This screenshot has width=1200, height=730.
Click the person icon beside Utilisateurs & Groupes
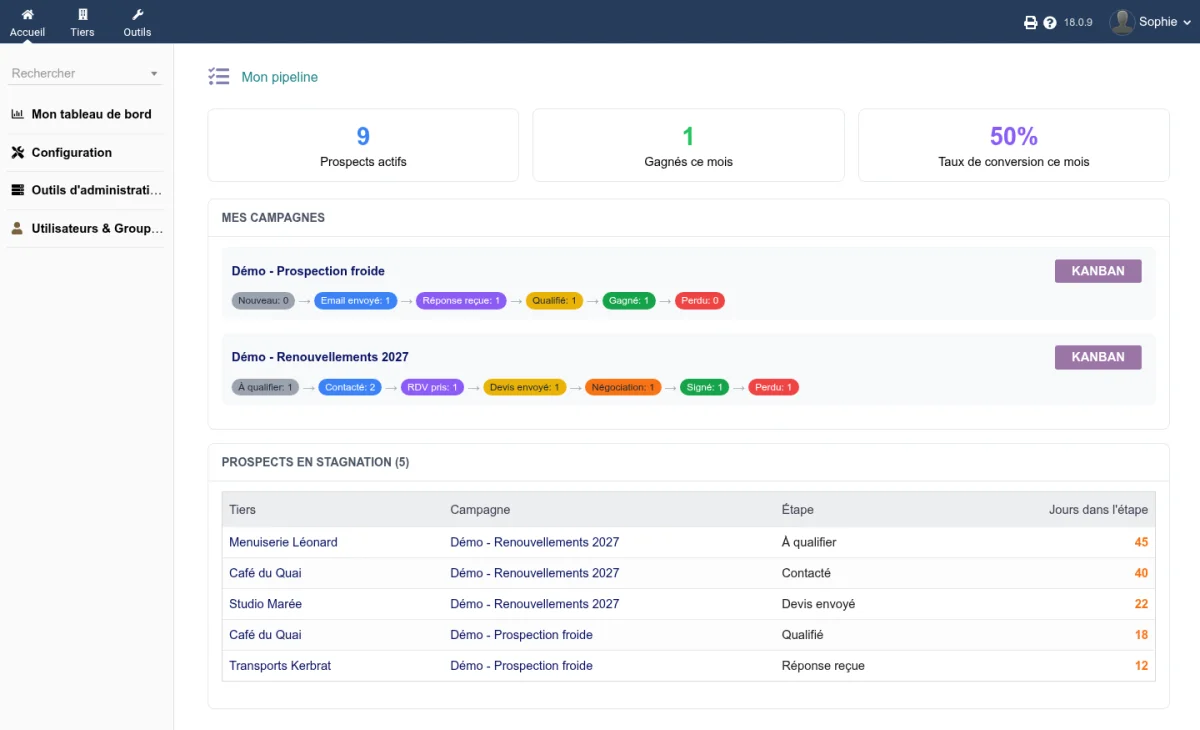click(17, 228)
